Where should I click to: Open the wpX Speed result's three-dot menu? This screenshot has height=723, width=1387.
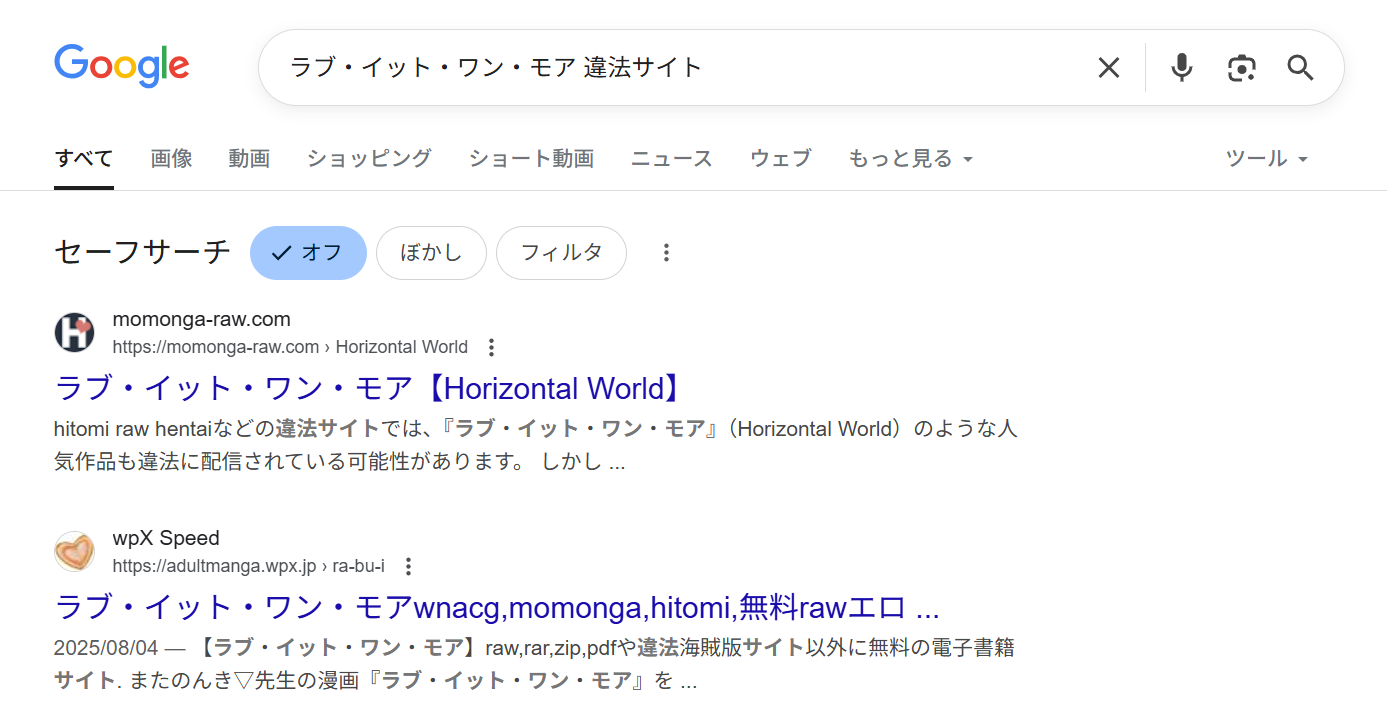click(x=408, y=566)
